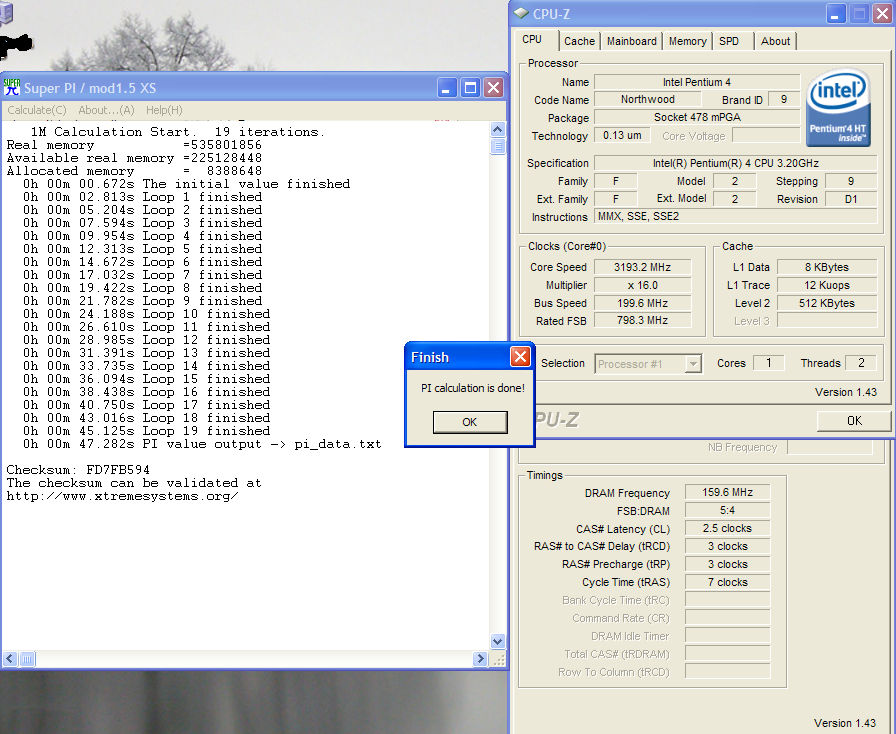This screenshot has height=734, width=896.
Task: Click the PI value output pi_data.txt line
Action: (x=202, y=444)
